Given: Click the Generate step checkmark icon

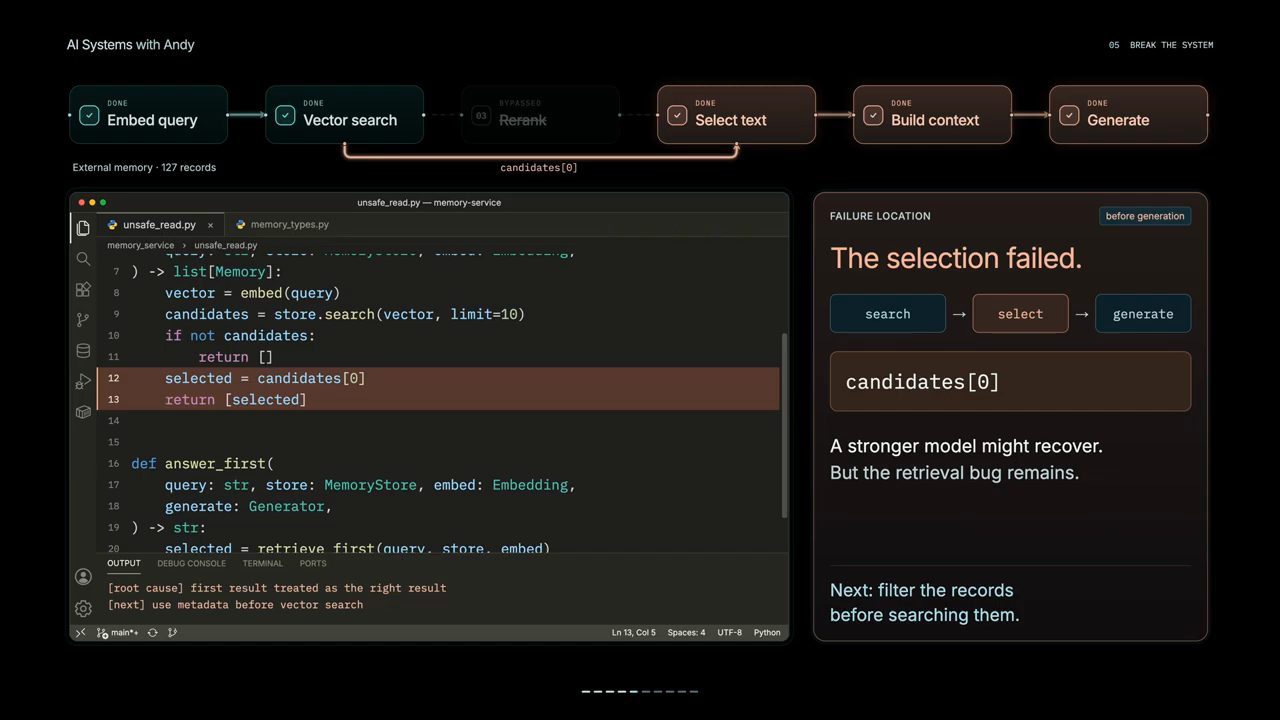Looking at the screenshot, I should [x=1069, y=115].
